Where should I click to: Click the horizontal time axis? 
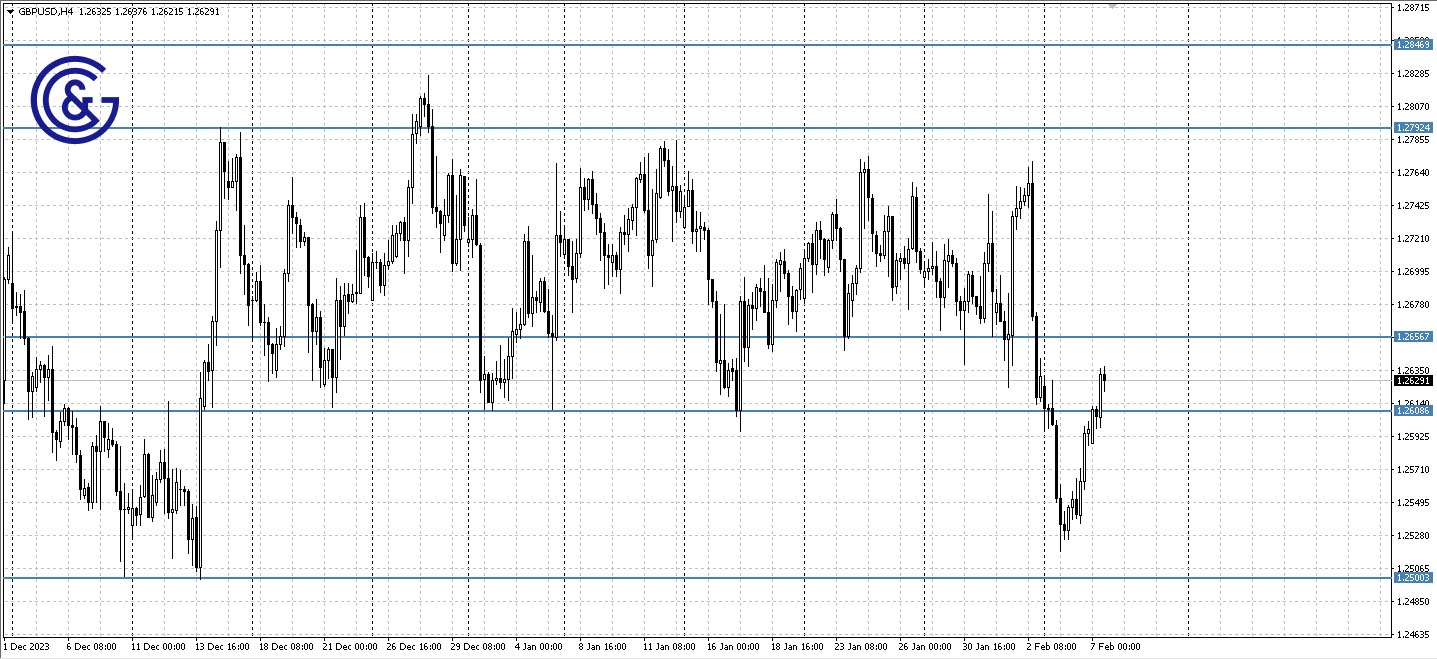point(700,647)
